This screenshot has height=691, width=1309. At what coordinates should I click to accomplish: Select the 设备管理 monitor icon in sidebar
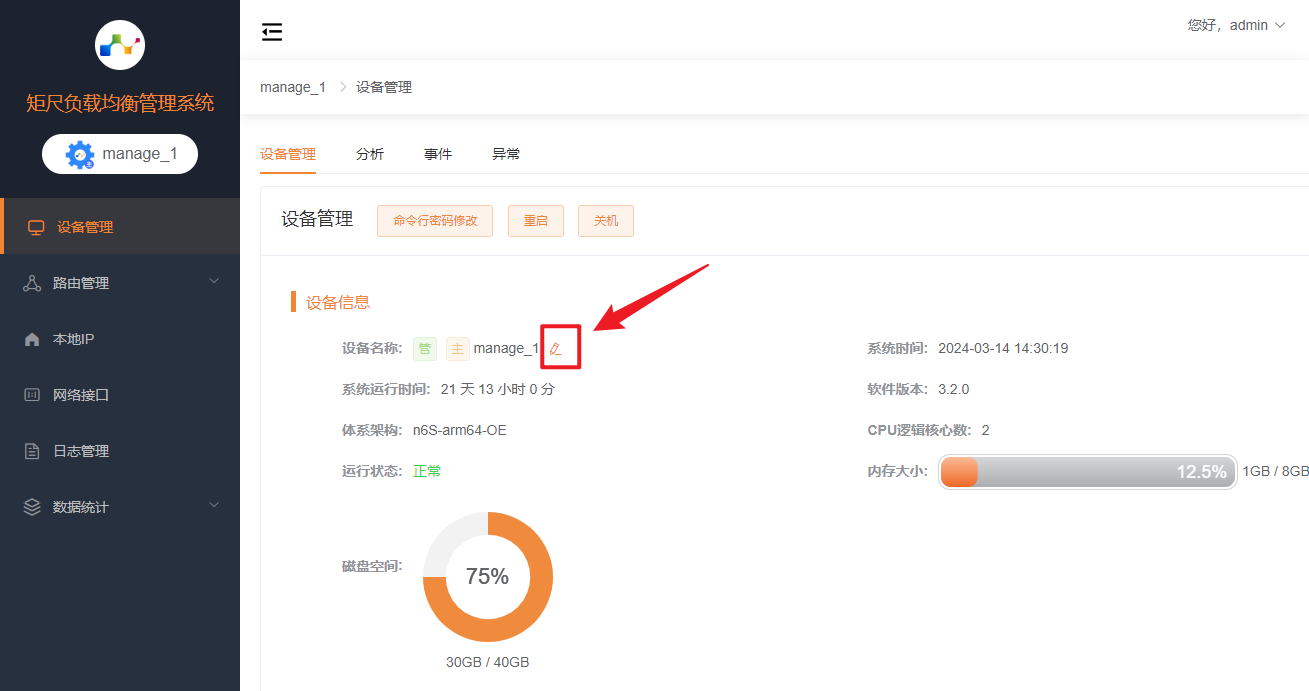pyautogui.click(x=36, y=226)
